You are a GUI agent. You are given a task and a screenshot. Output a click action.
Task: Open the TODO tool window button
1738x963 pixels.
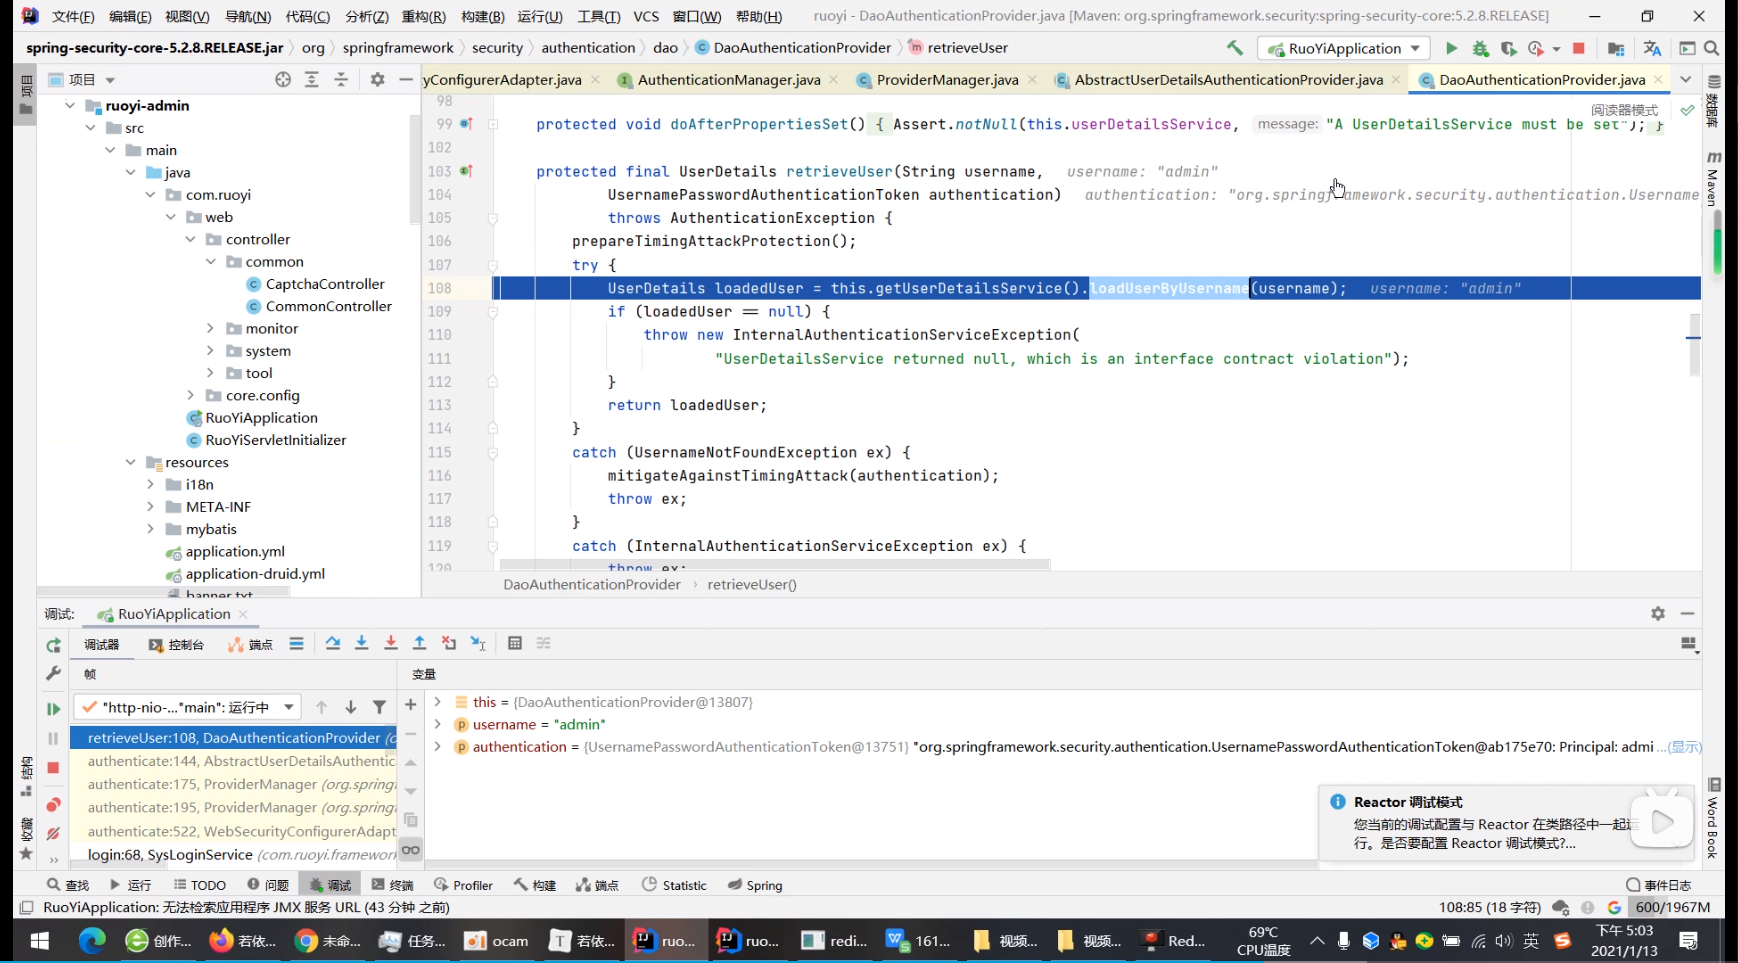199,885
